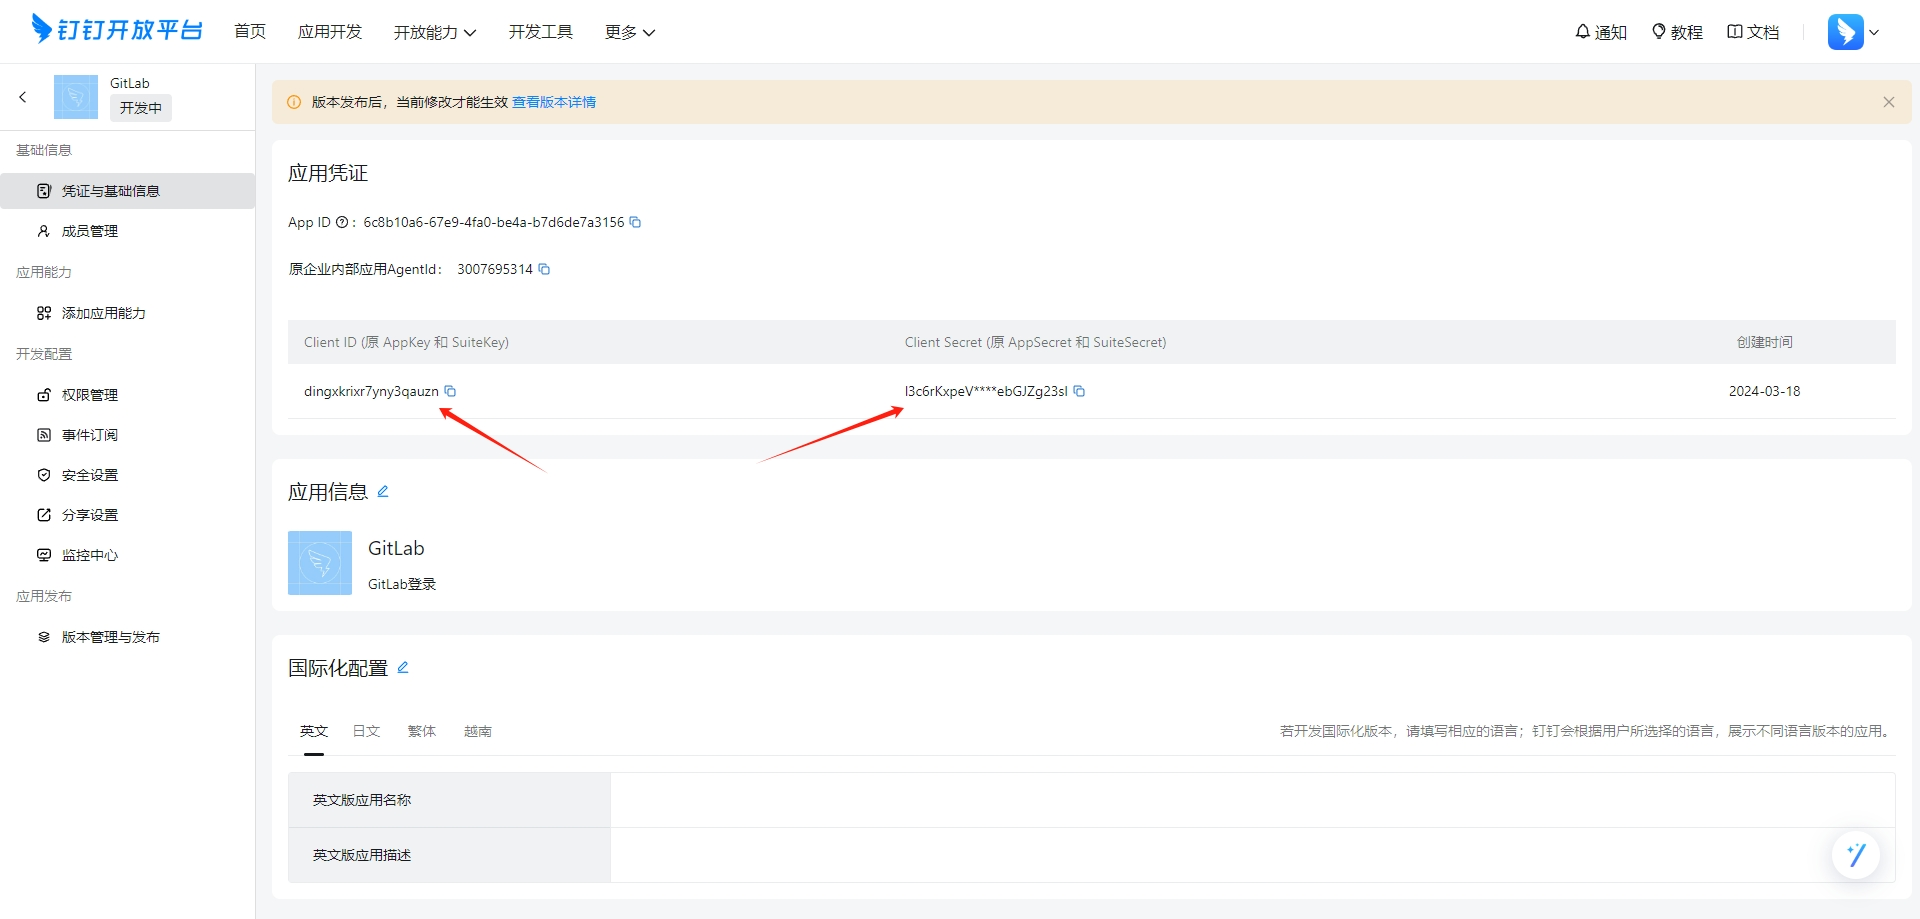The width and height of the screenshot is (1920, 919).
Task: Open 开发工具 in top navigation
Action: pyautogui.click(x=541, y=32)
